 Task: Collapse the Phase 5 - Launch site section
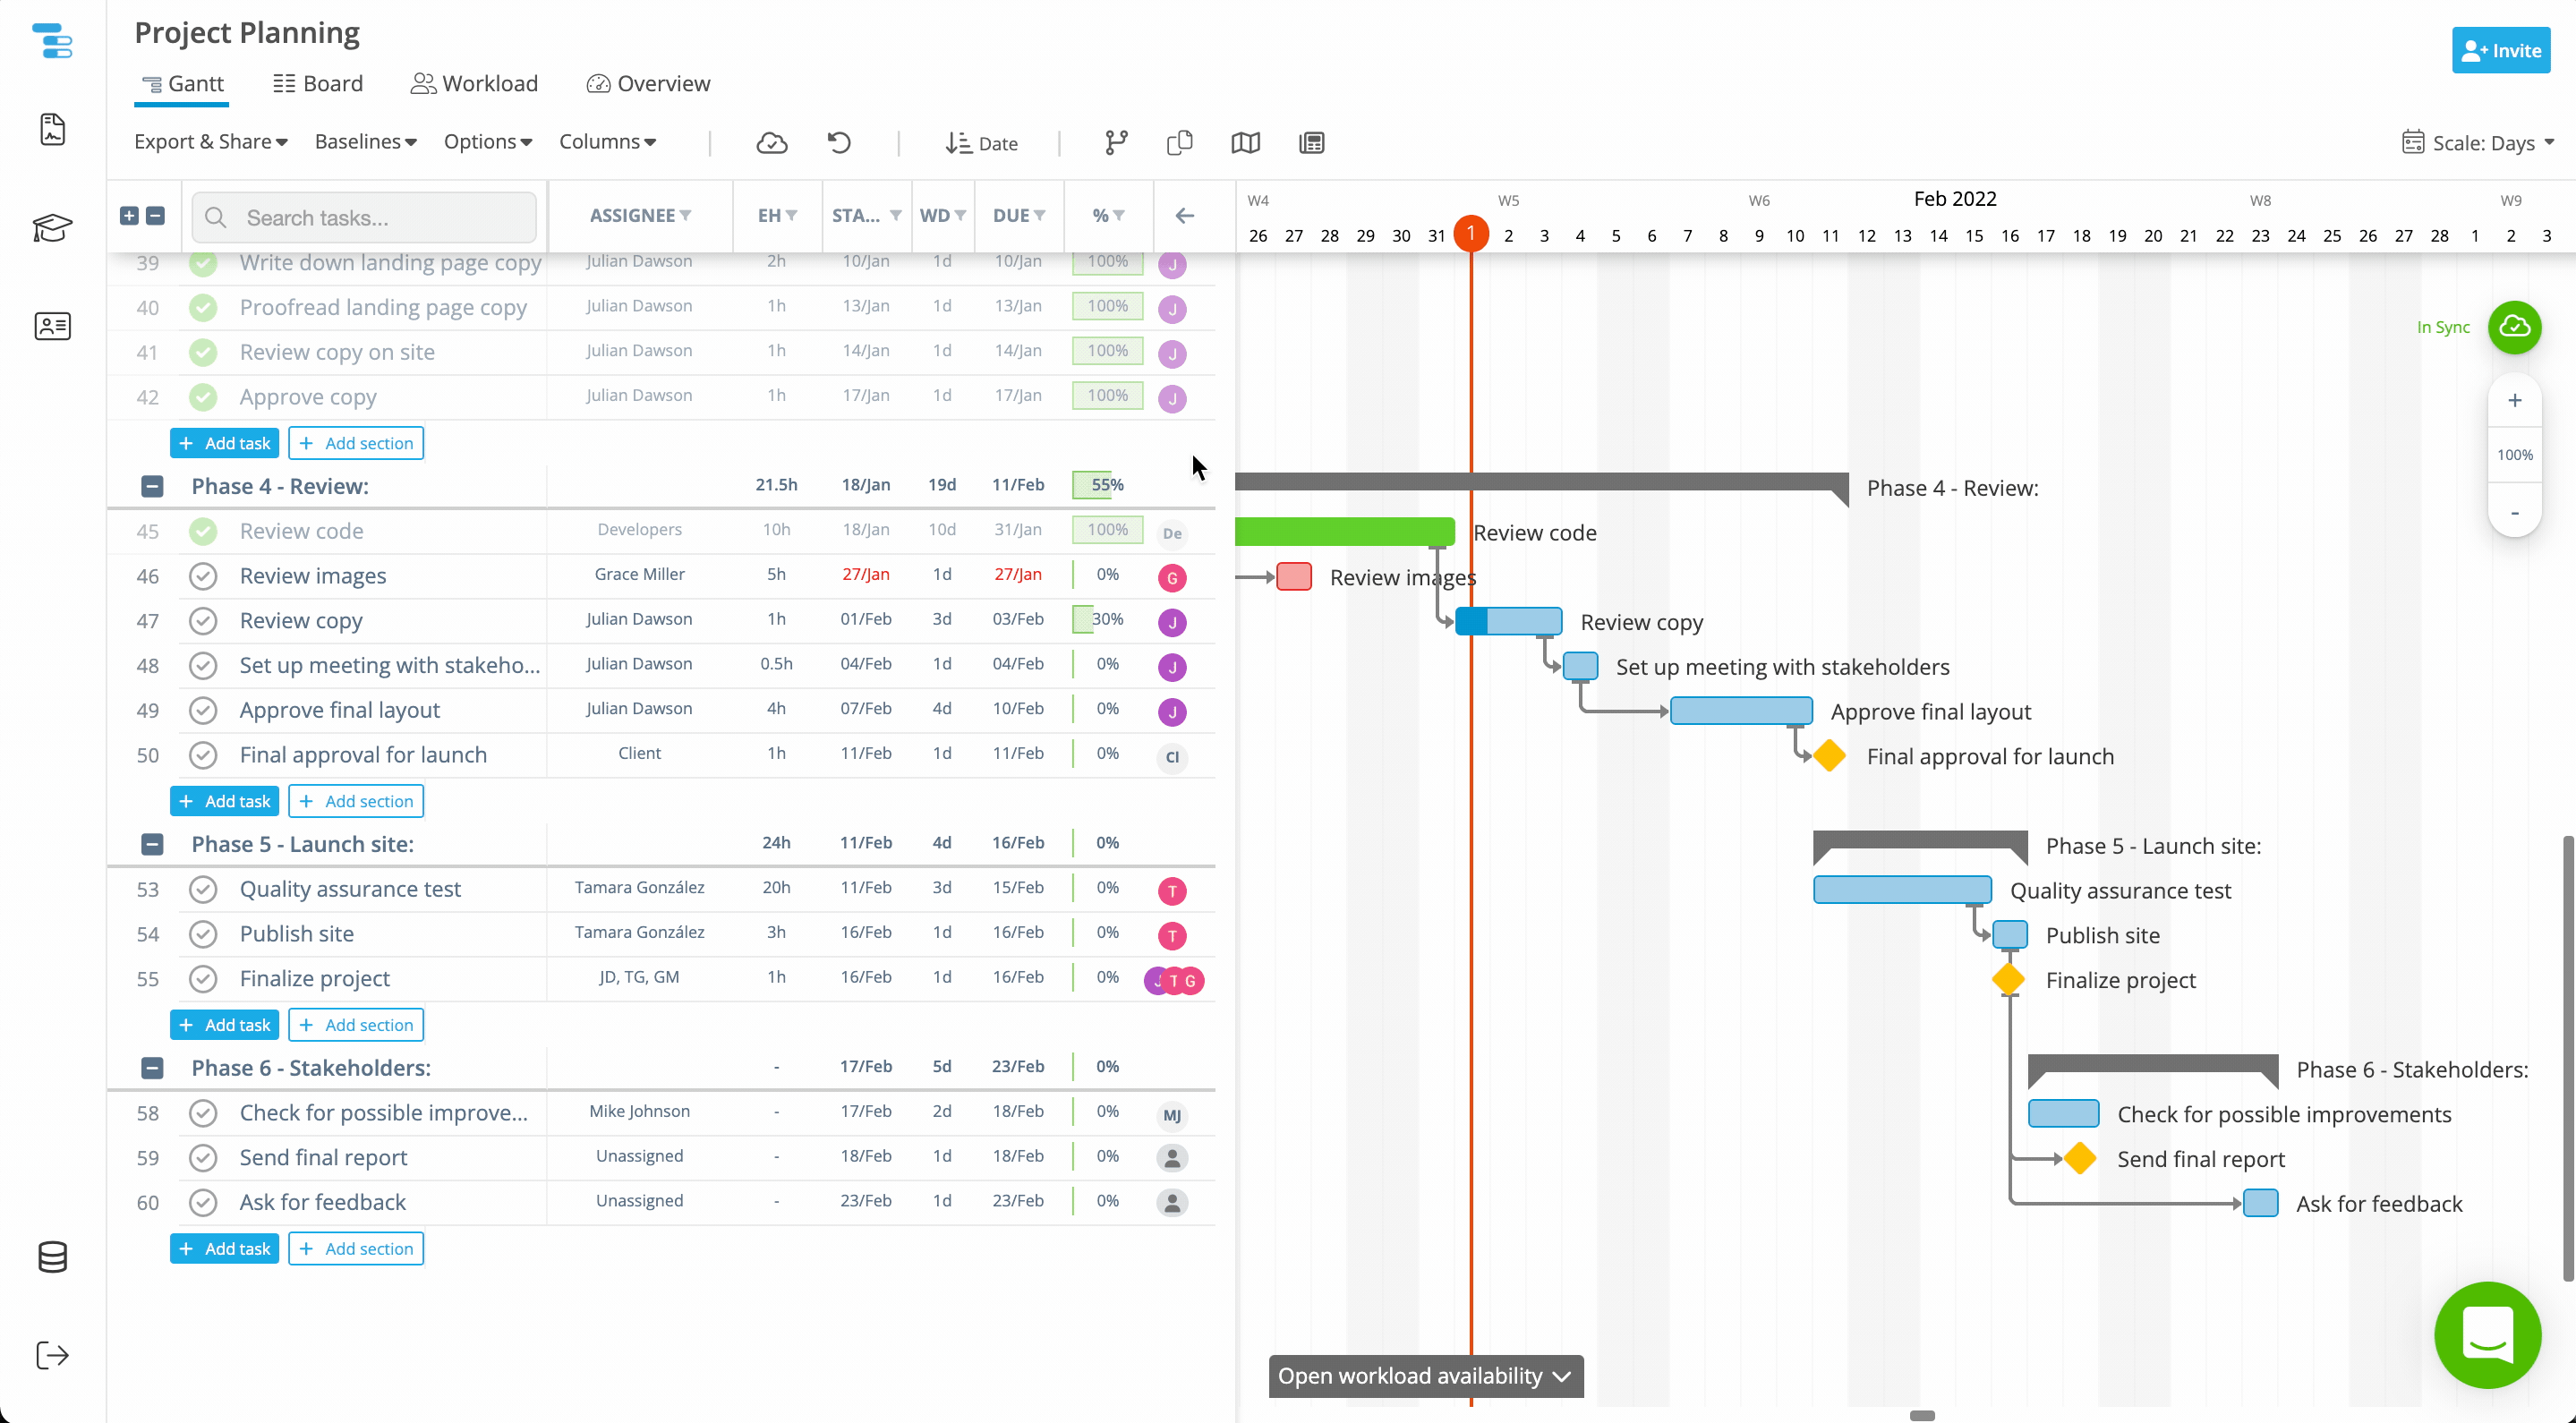152,845
